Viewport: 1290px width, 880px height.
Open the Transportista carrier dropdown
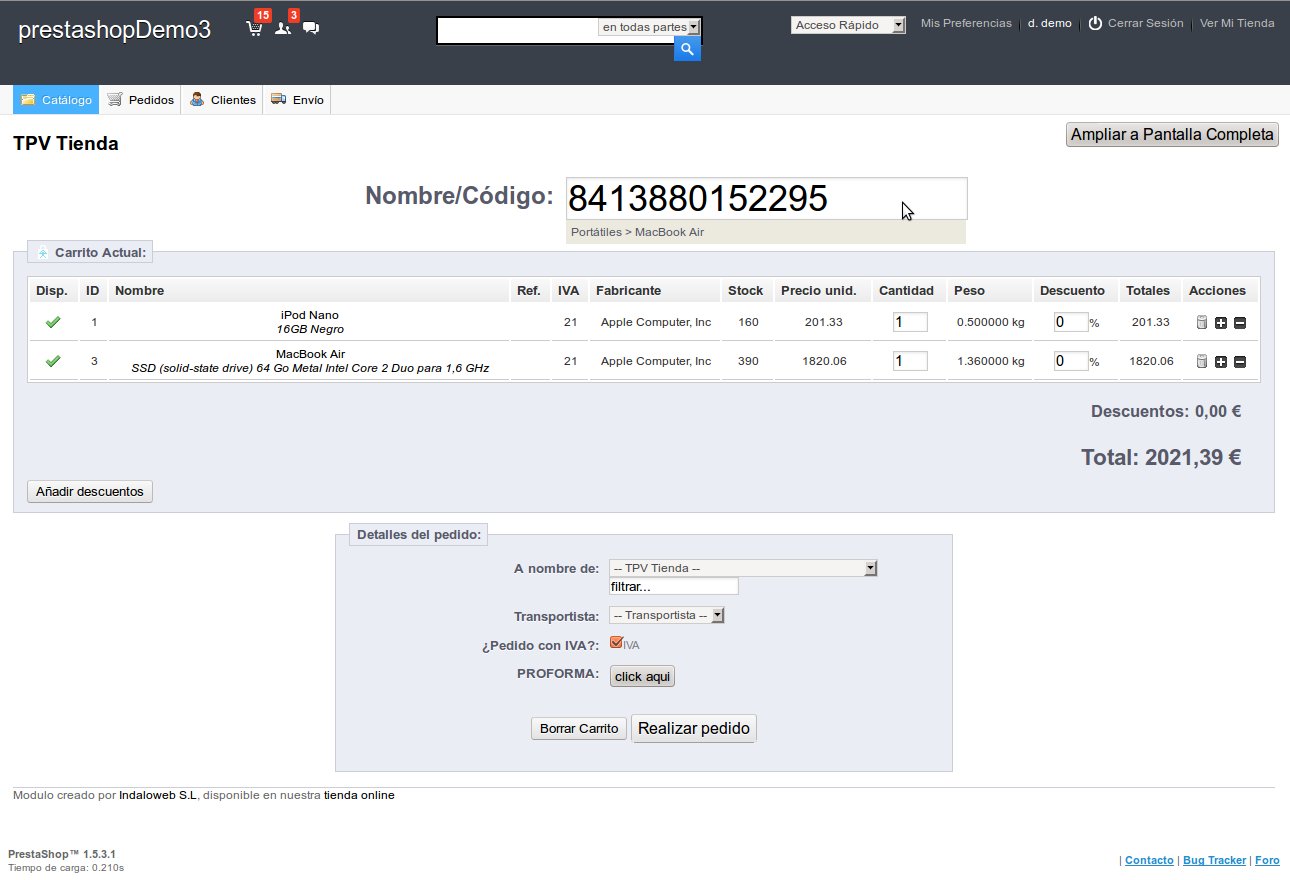pos(667,615)
